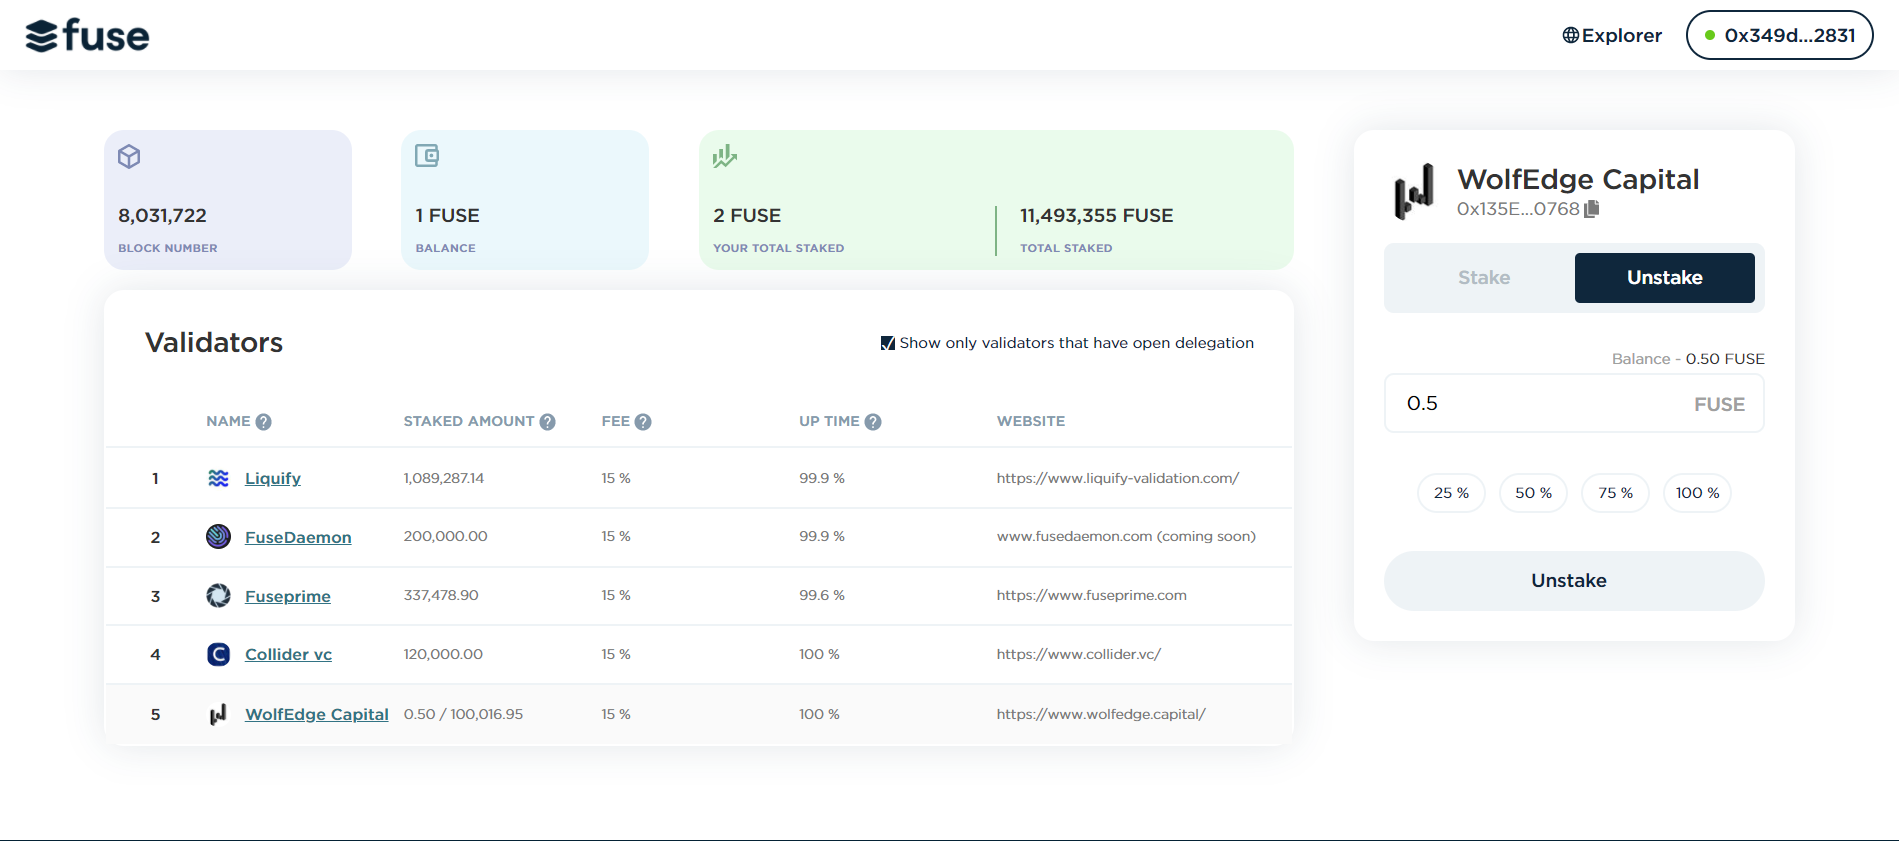Click the globe icon beside Explorer
The height and width of the screenshot is (841, 1899).
[x=1571, y=35]
